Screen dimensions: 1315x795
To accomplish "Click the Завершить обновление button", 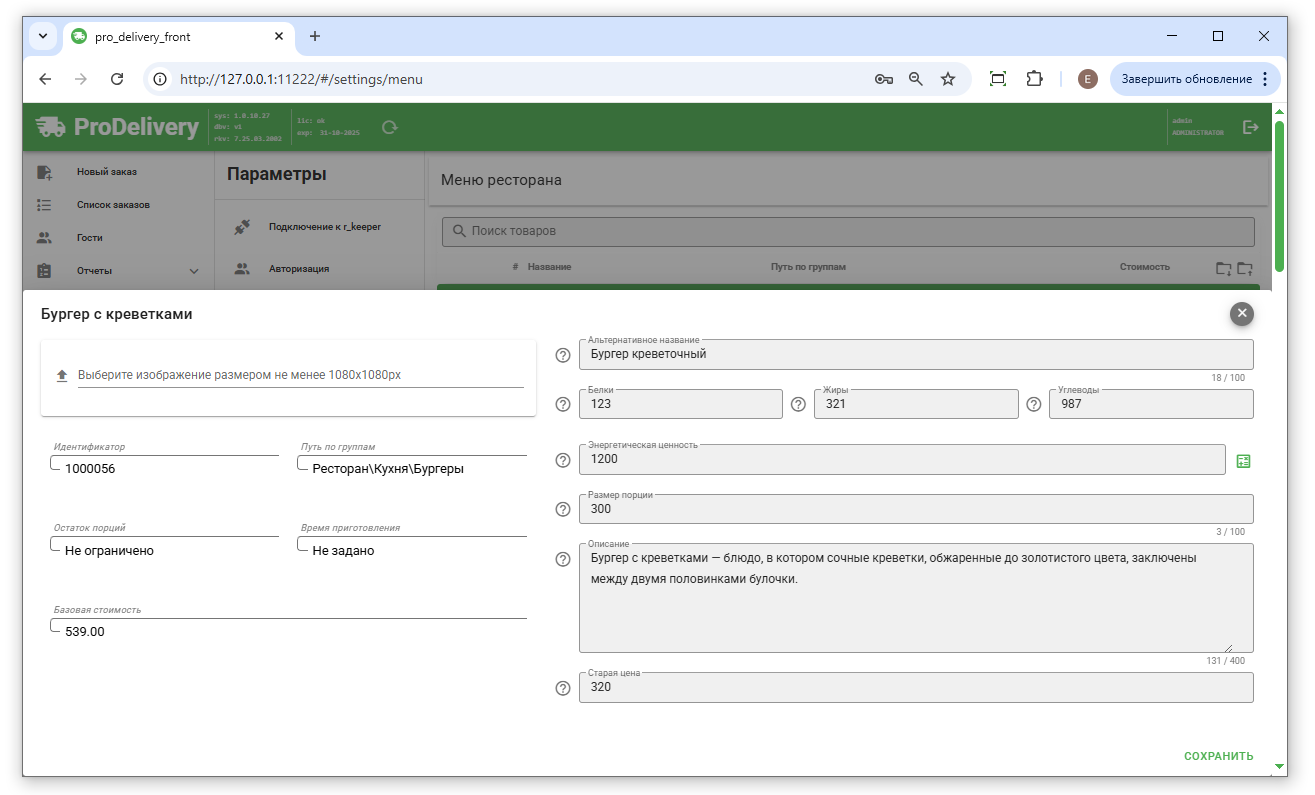I will click(1186, 79).
